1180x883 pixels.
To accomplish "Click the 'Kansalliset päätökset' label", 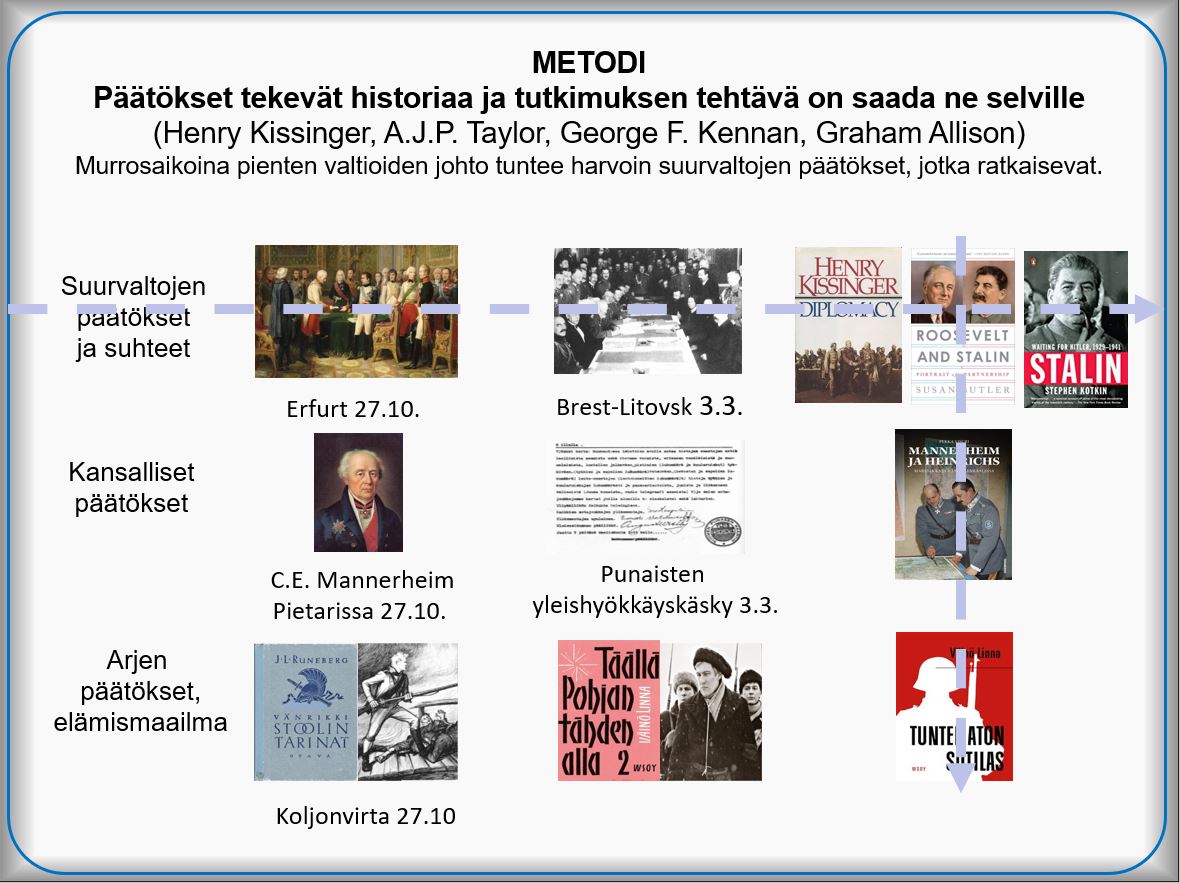I will pyautogui.click(x=132, y=487).
